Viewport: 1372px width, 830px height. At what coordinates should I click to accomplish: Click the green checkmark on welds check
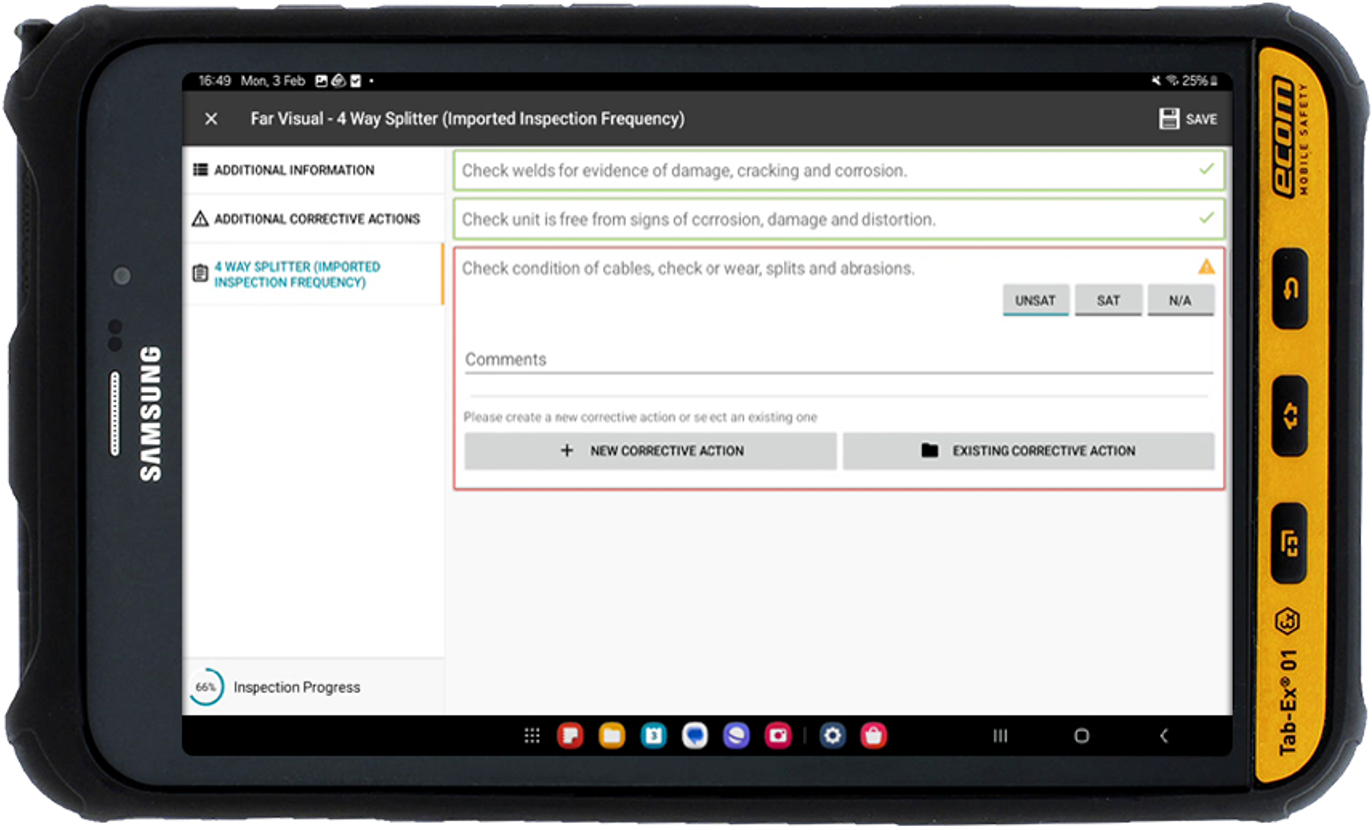click(1206, 169)
